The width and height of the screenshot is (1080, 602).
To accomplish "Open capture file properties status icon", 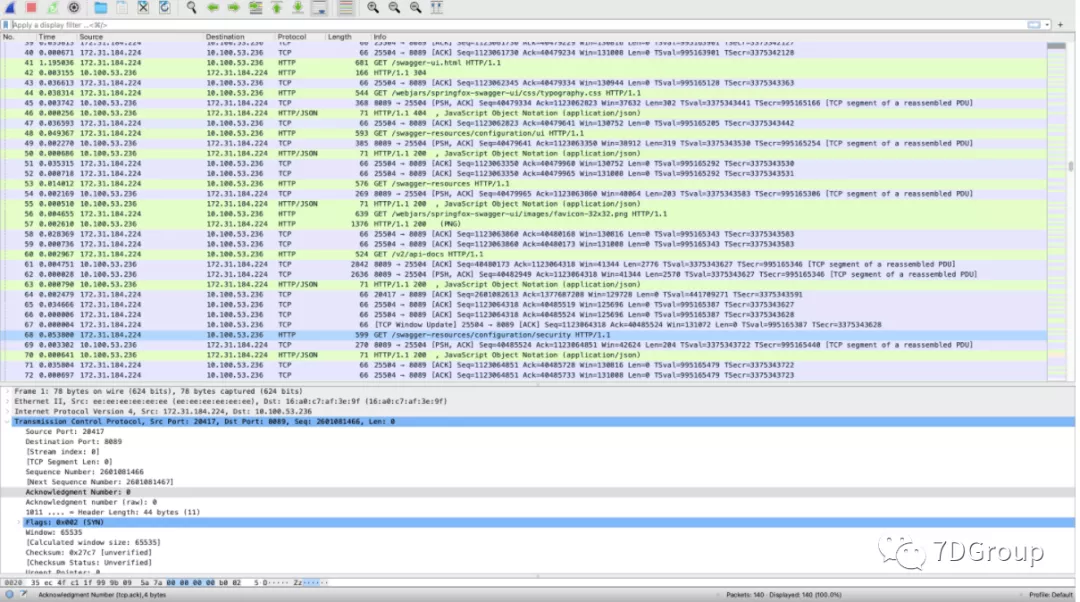I will pyautogui.click(x=23, y=594).
